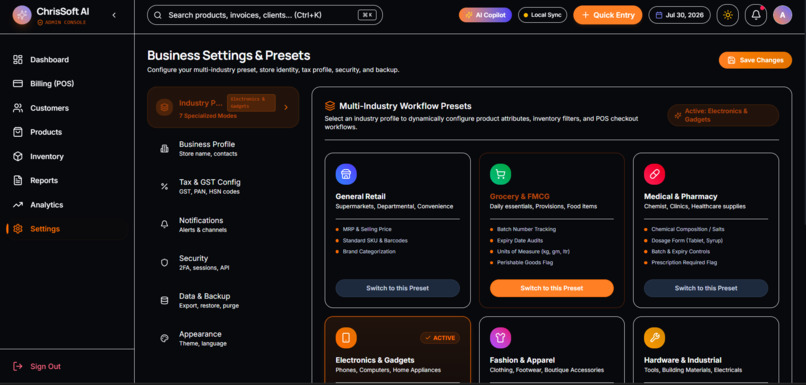Focus the search products, invoices, clients field
This screenshot has height=385, width=806.
[x=265, y=15]
